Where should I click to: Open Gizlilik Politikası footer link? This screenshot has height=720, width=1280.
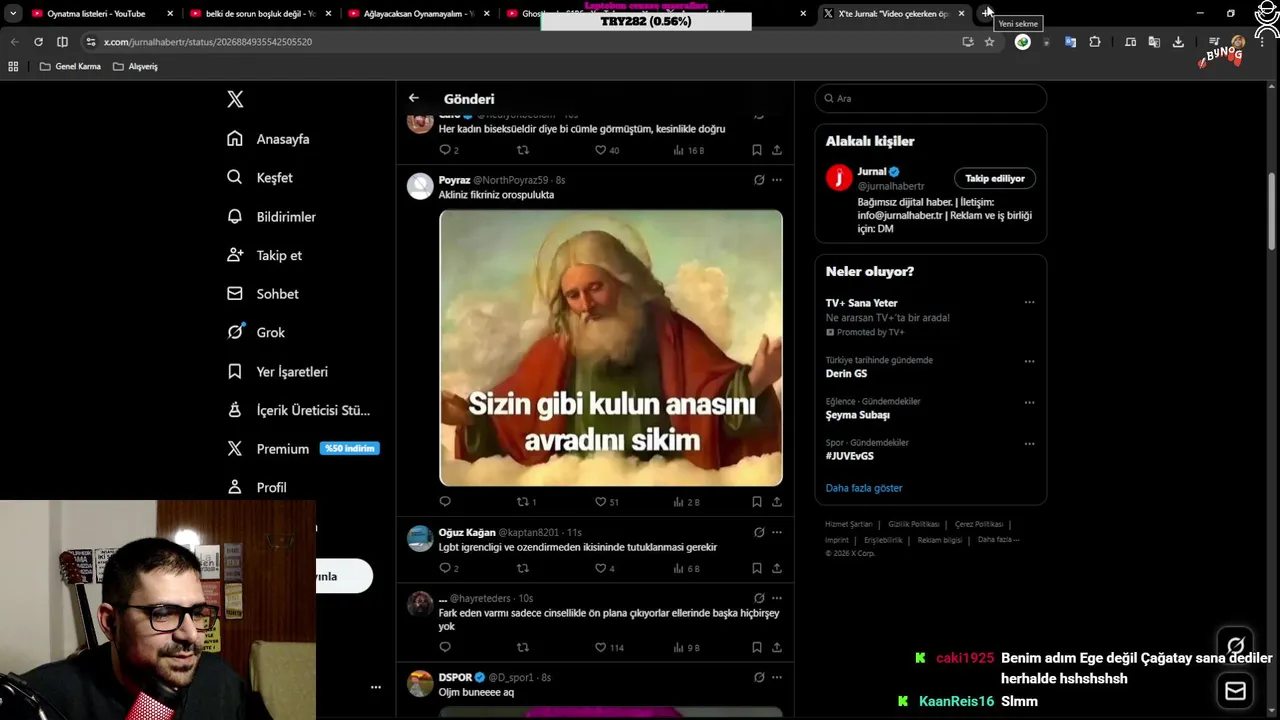coord(914,524)
